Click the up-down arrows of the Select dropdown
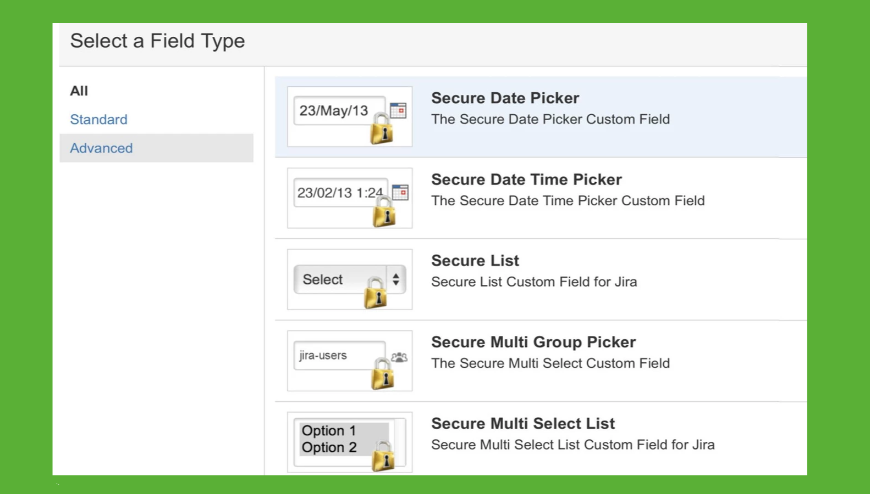870x494 pixels. [x=396, y=280]
